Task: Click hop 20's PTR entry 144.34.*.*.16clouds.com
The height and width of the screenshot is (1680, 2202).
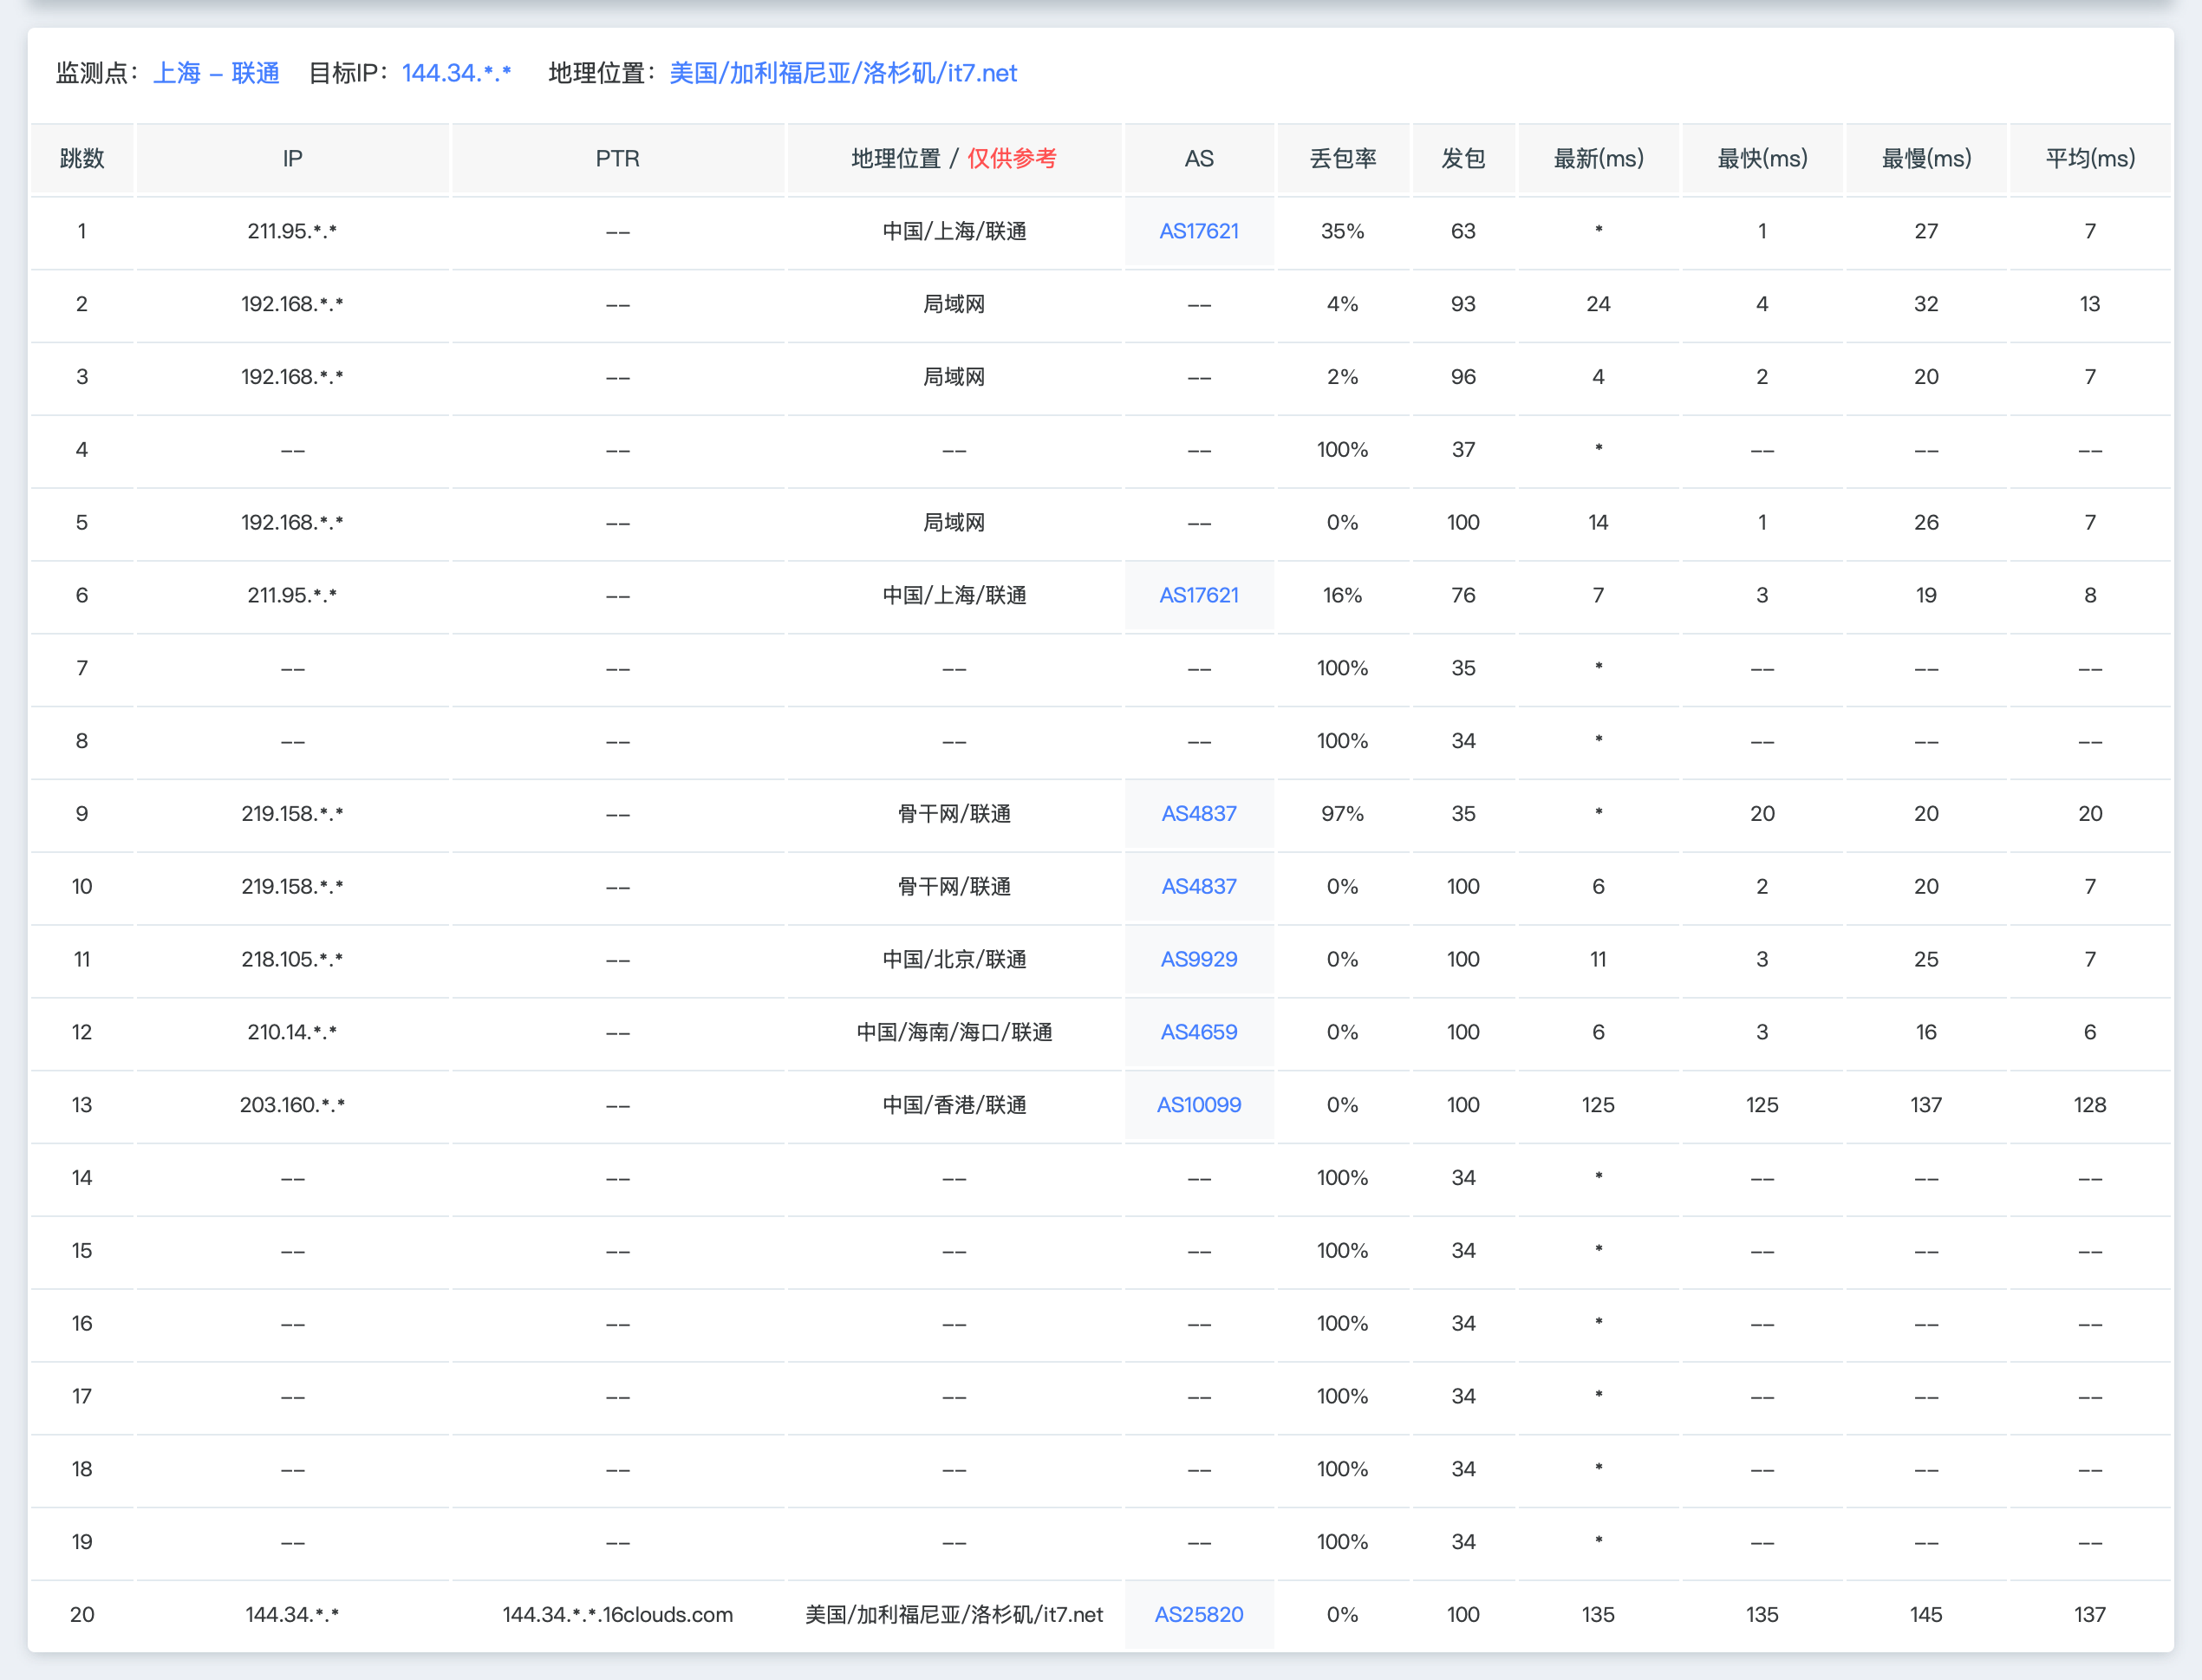Action: [617, 1614]
